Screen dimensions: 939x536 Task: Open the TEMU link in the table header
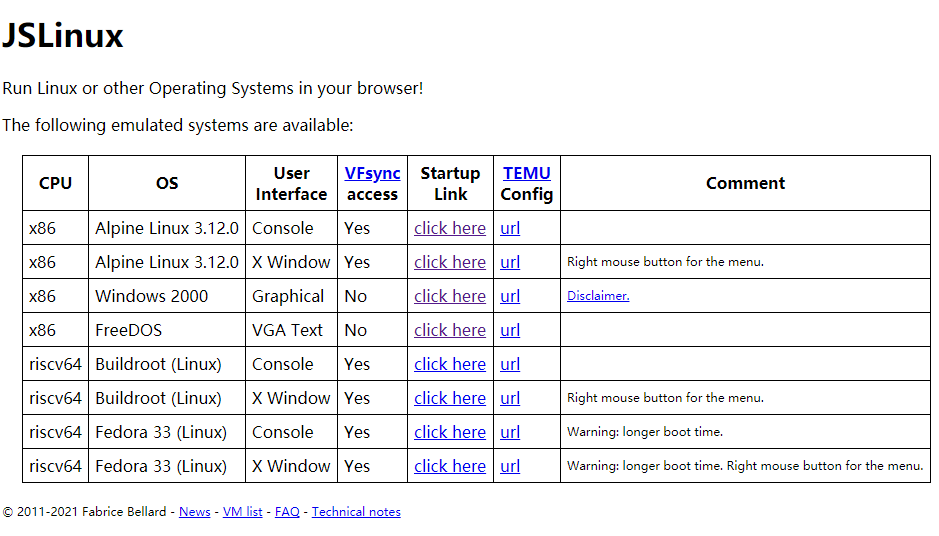pyautogui.click(x=526, y=173)
